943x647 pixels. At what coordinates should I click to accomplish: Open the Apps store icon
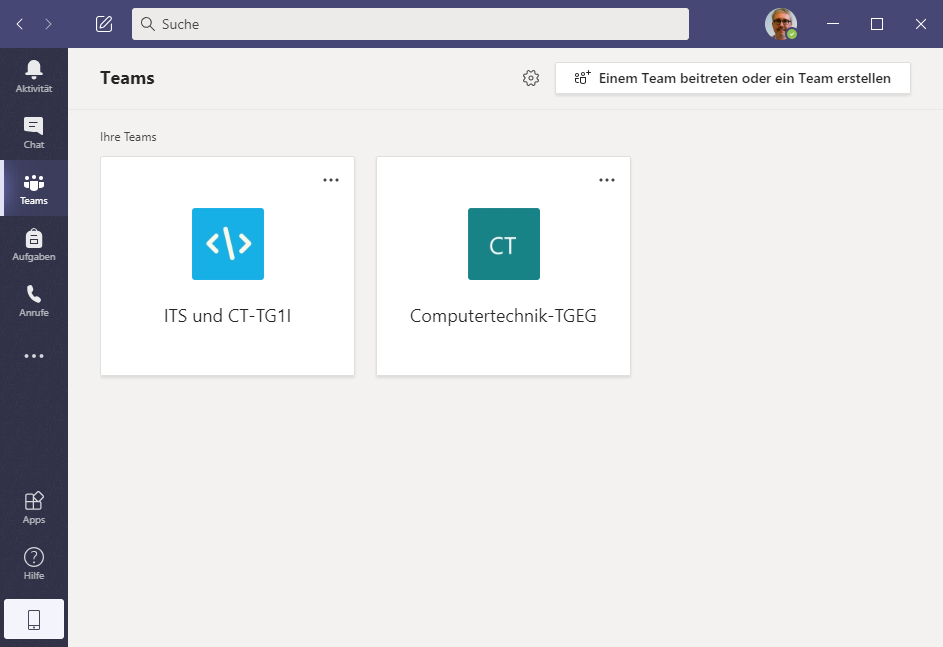pos(34,507)
